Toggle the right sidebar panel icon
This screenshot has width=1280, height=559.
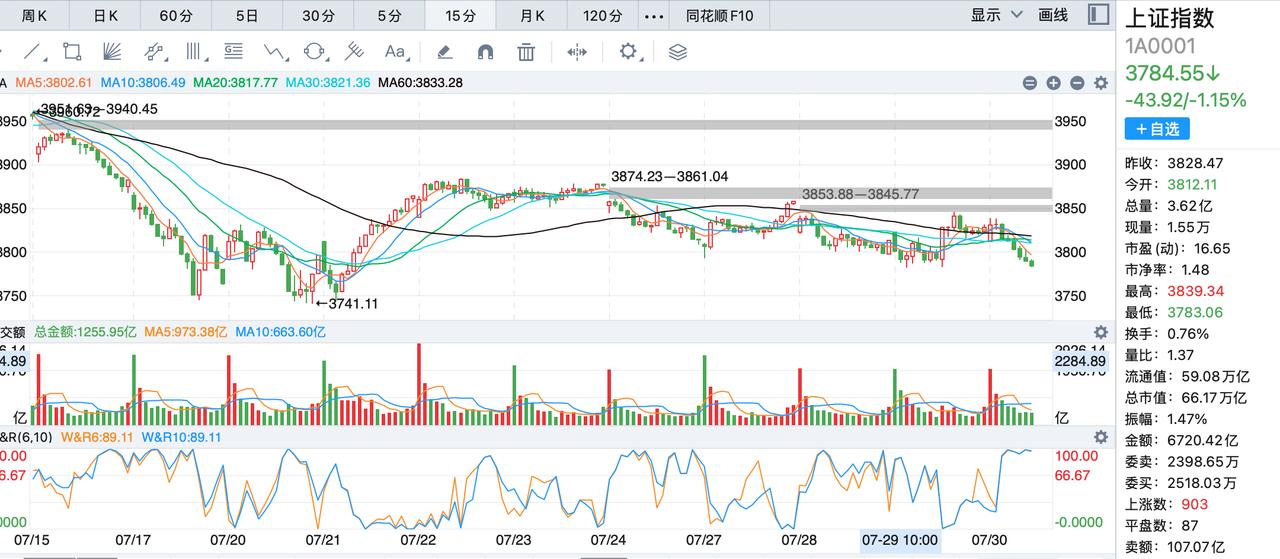1098,15
